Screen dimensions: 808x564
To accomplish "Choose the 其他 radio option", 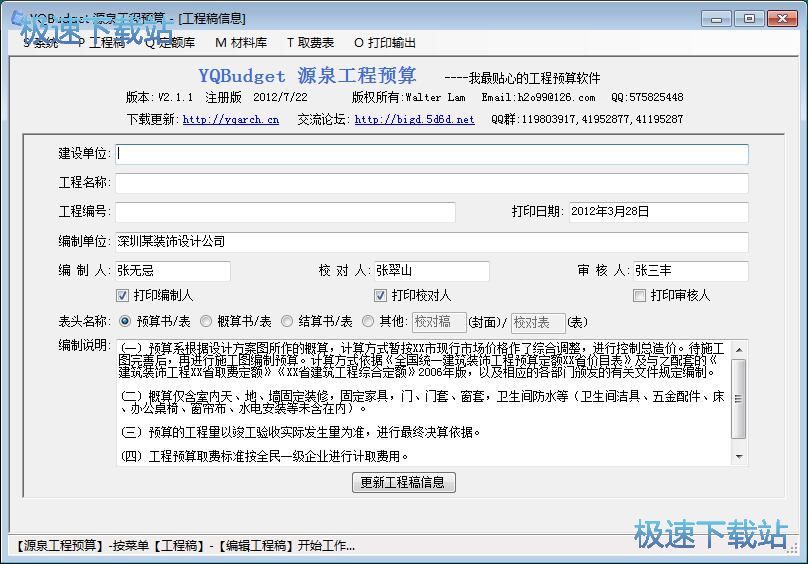I will coord(368,322).
